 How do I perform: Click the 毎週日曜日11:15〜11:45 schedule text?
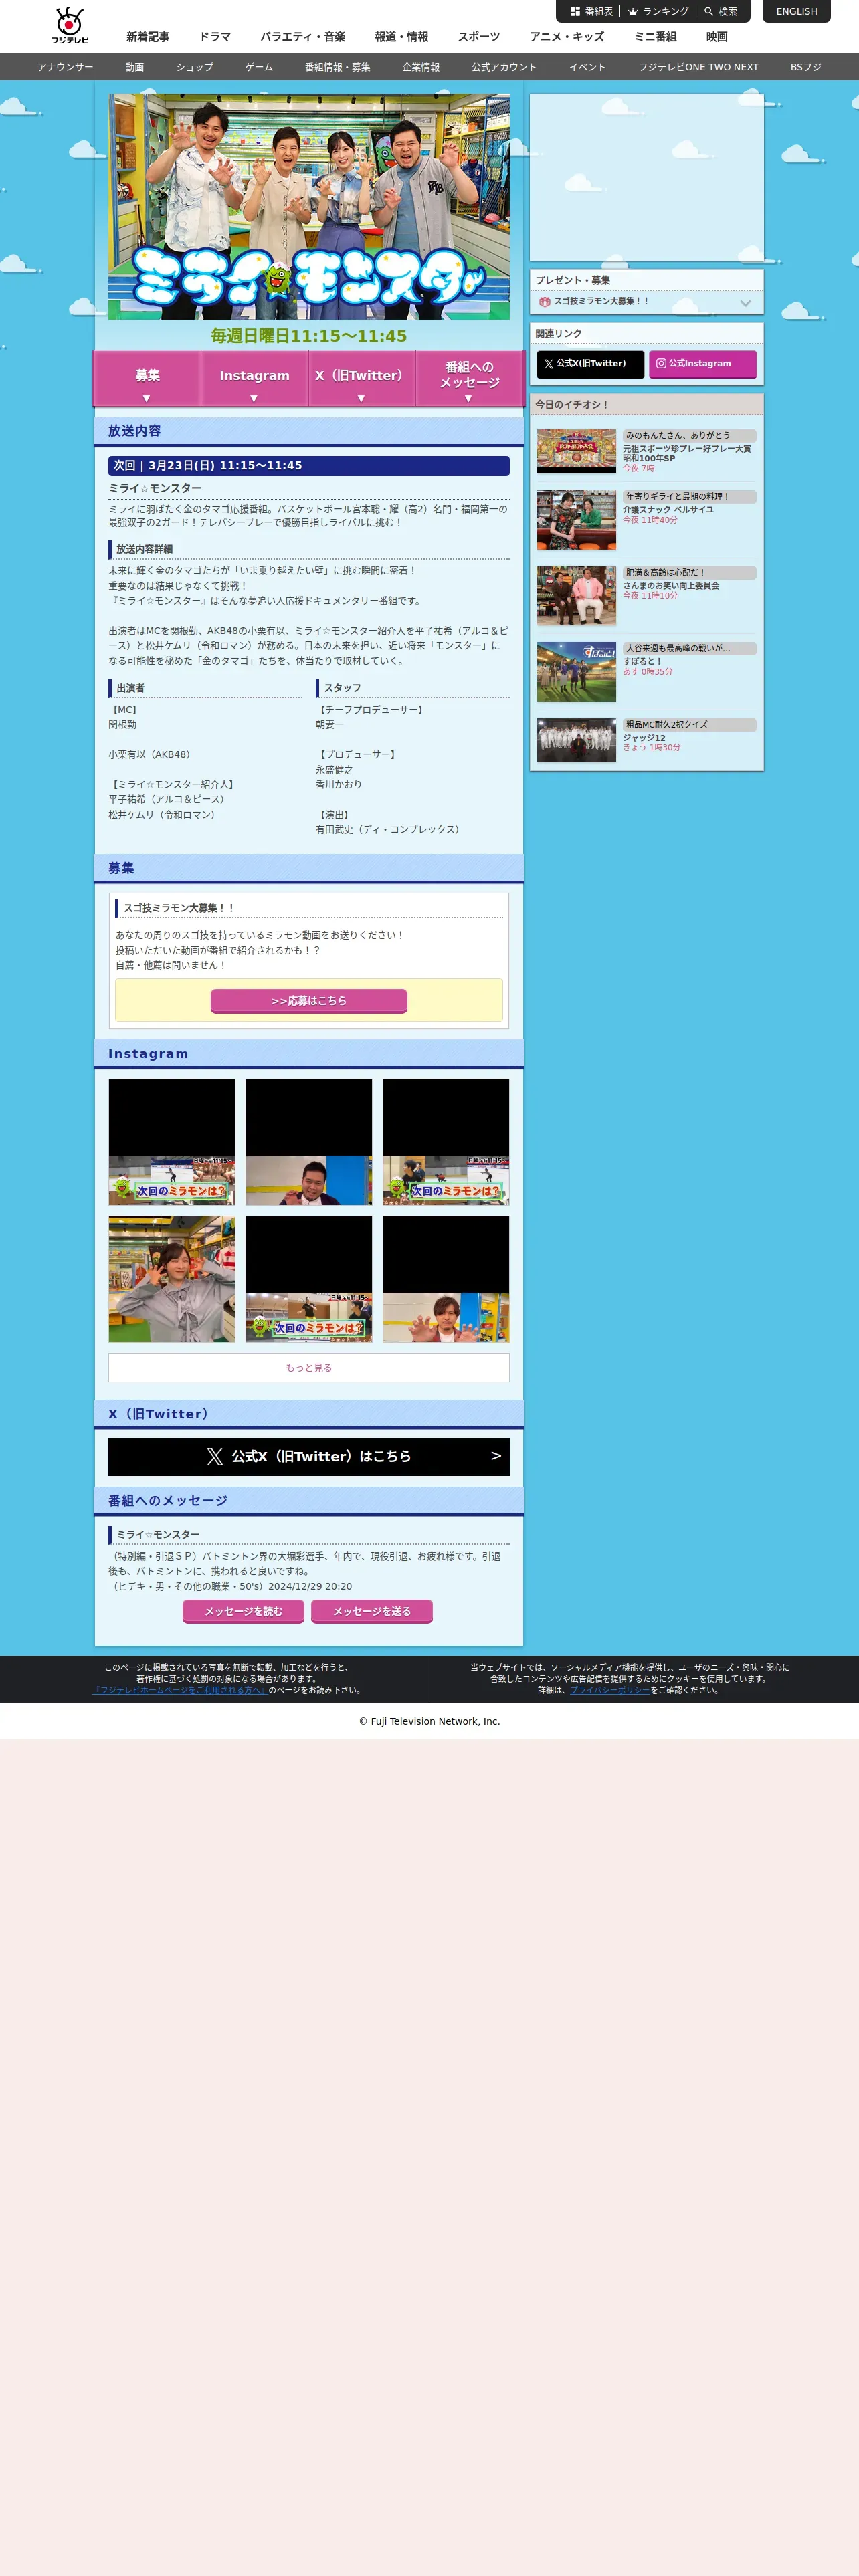click(309, 336)
